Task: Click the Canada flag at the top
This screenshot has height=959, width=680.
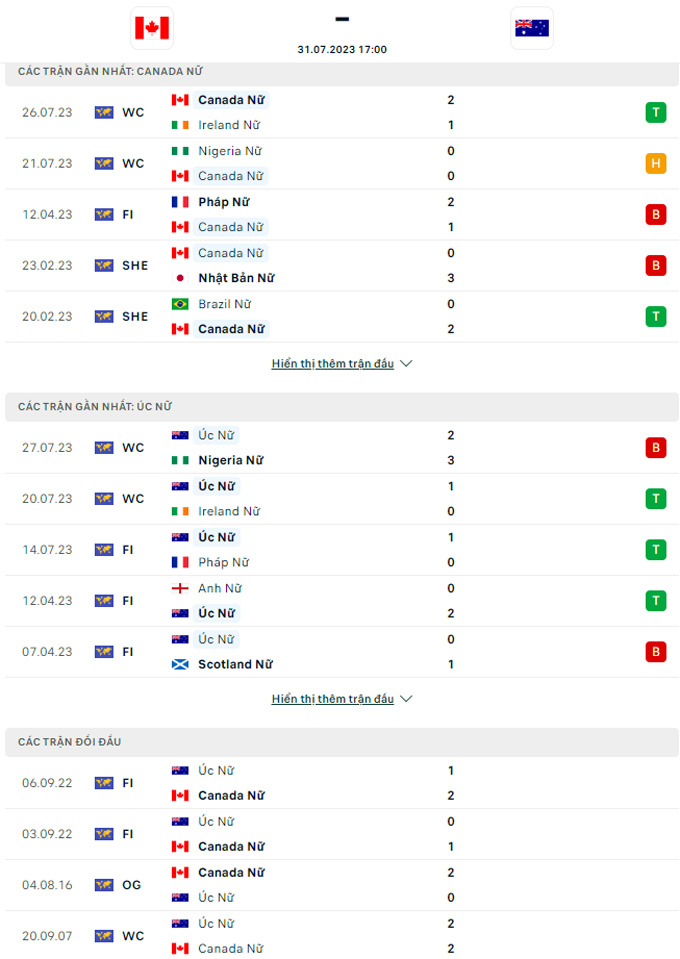Action: click(151, 28)
